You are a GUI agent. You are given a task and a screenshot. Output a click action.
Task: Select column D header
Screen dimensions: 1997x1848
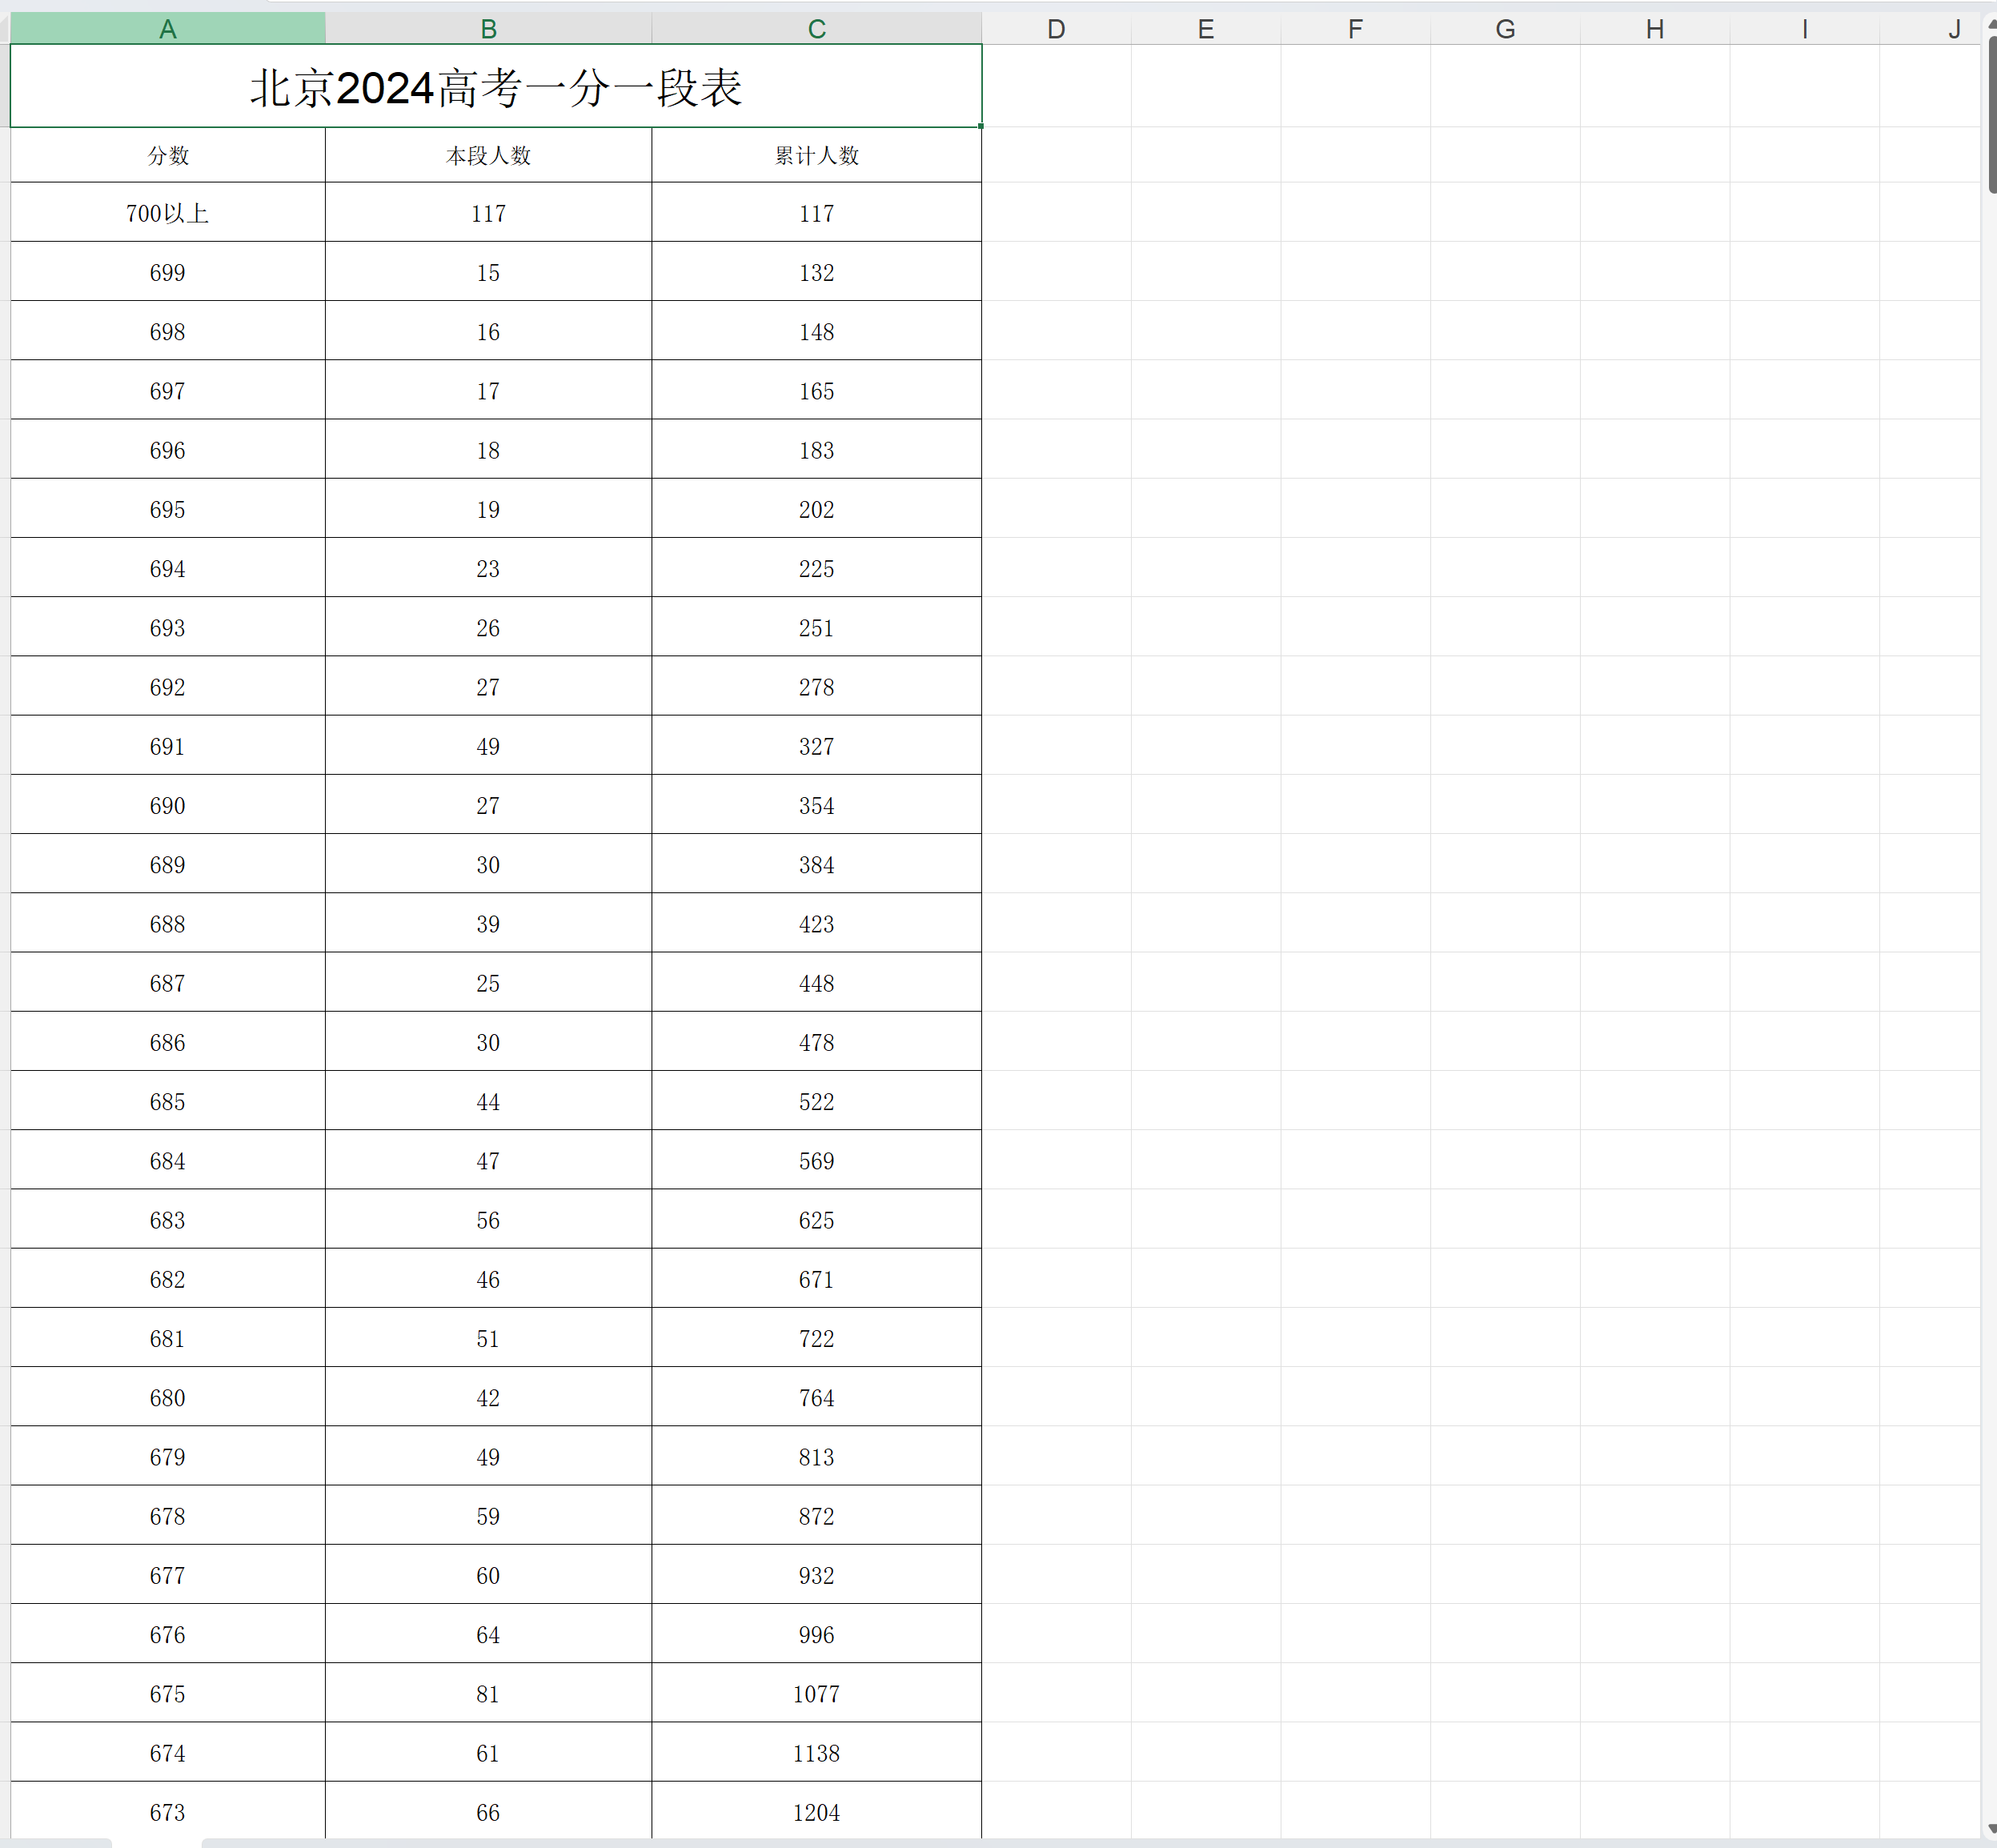tap(1056, 29)
